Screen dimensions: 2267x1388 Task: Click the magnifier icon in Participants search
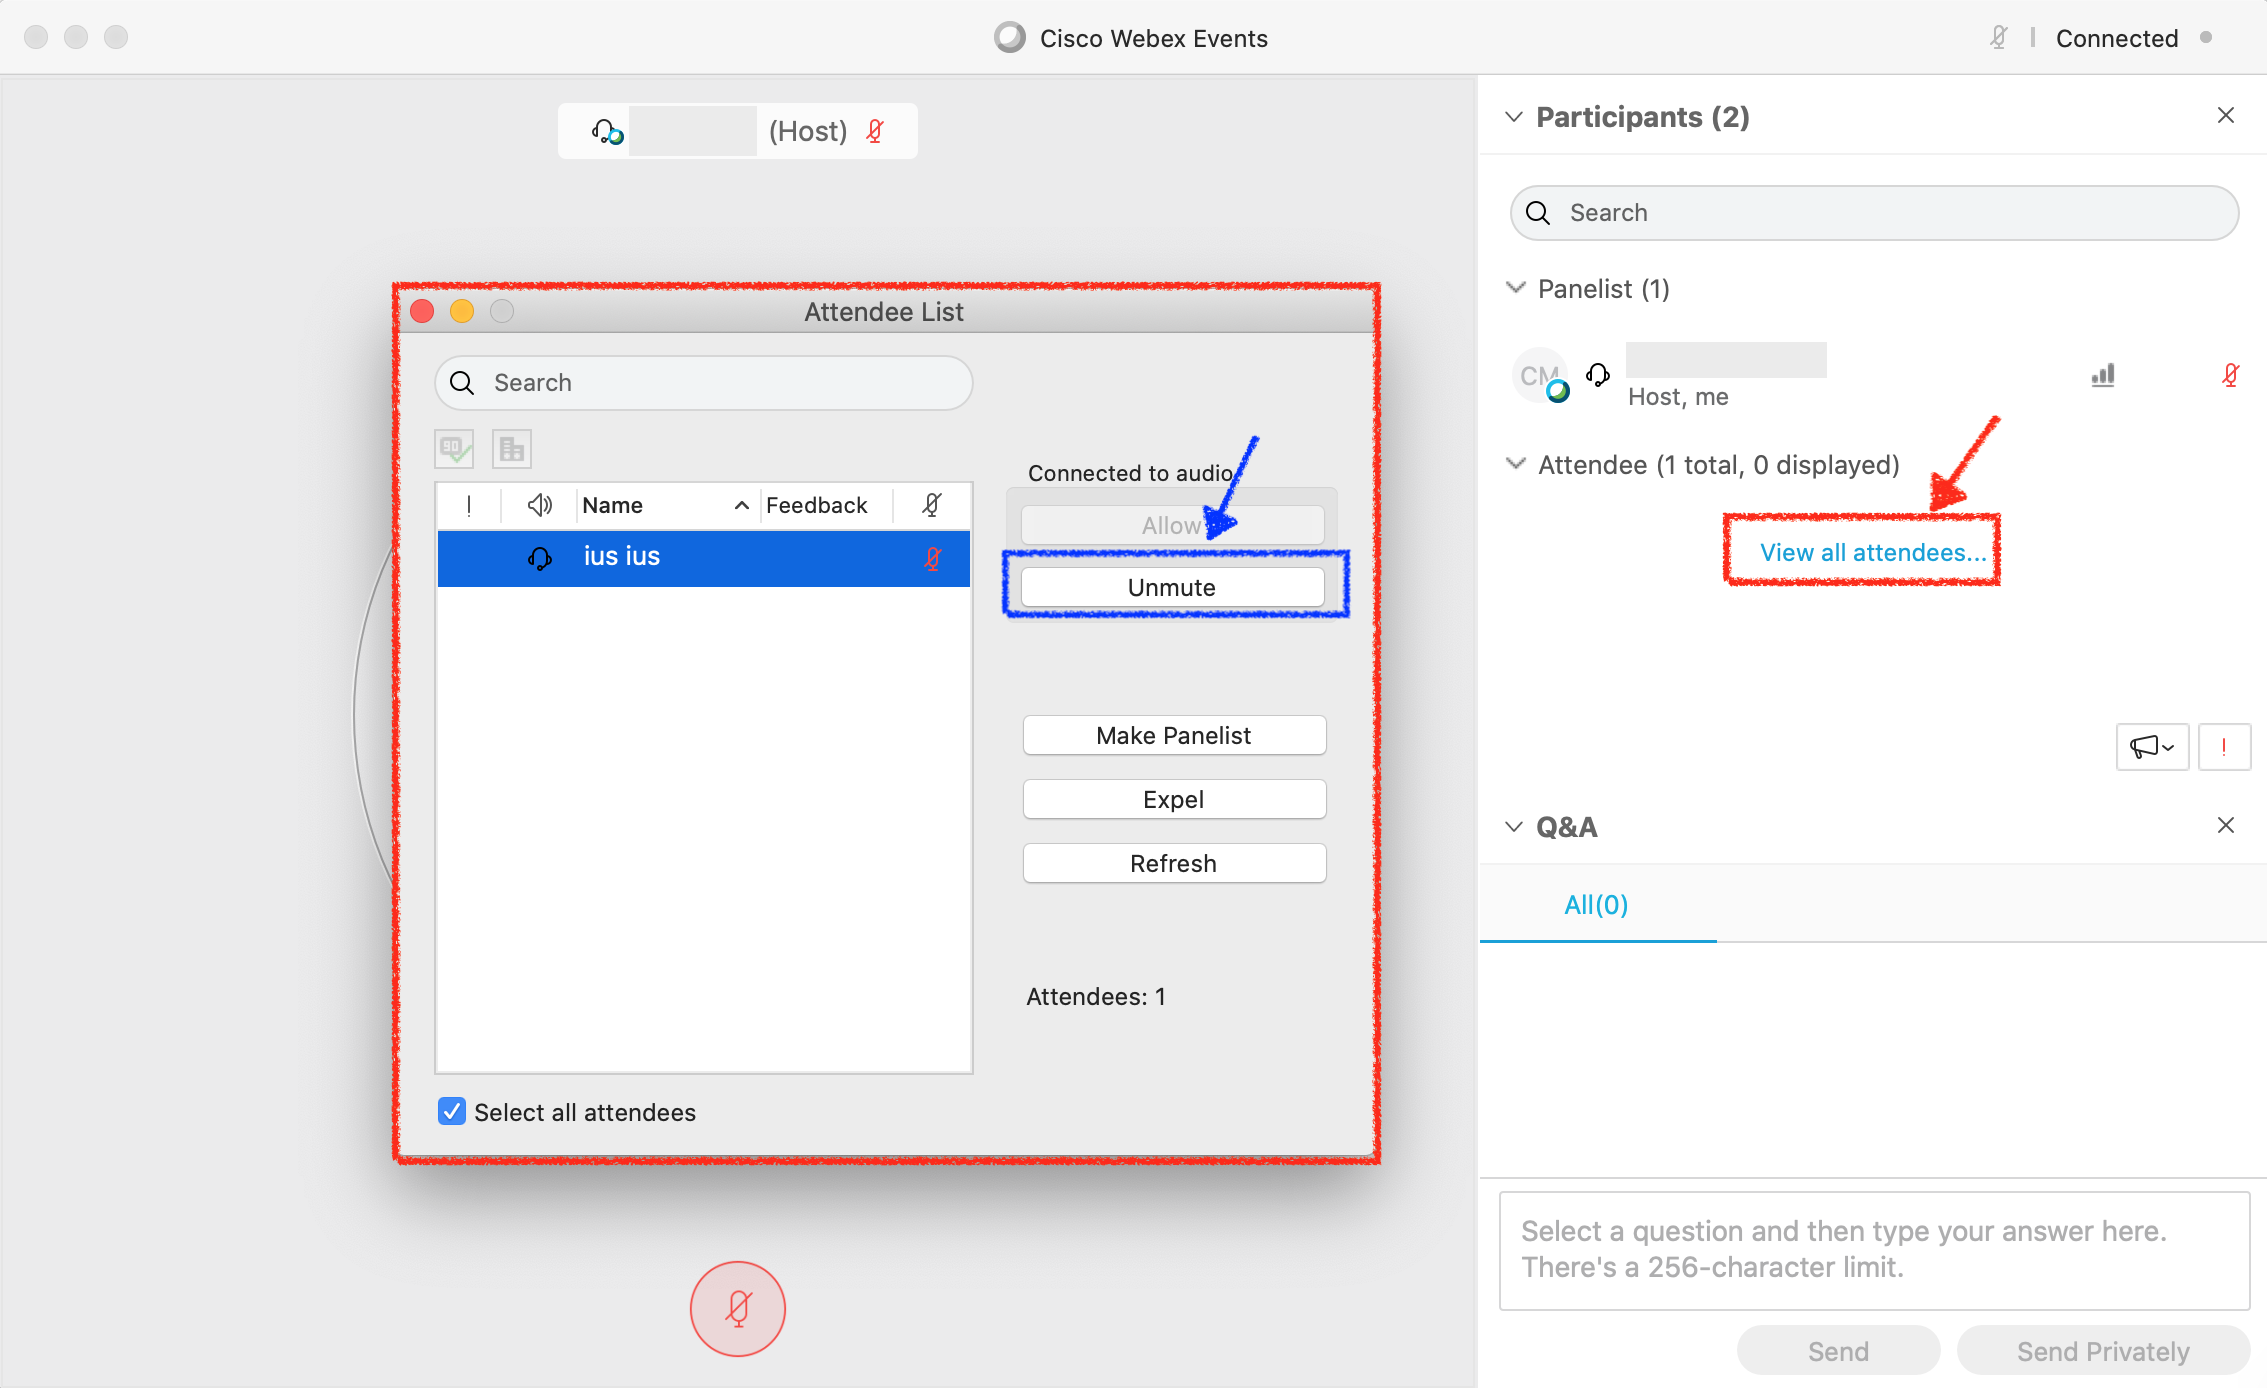1538,213
